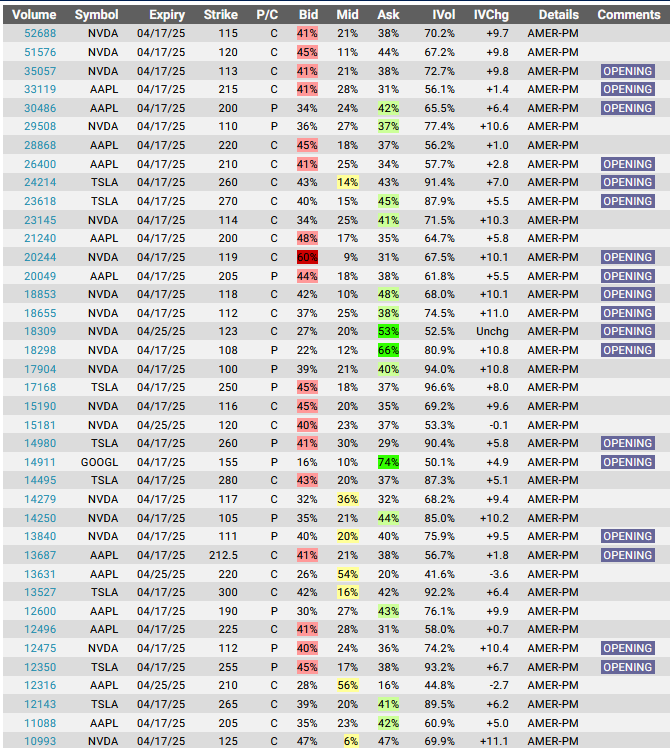The width and height of the screenshot is (670, 748).
Task: Sort by Expiry column header
Action: (167, 15)
